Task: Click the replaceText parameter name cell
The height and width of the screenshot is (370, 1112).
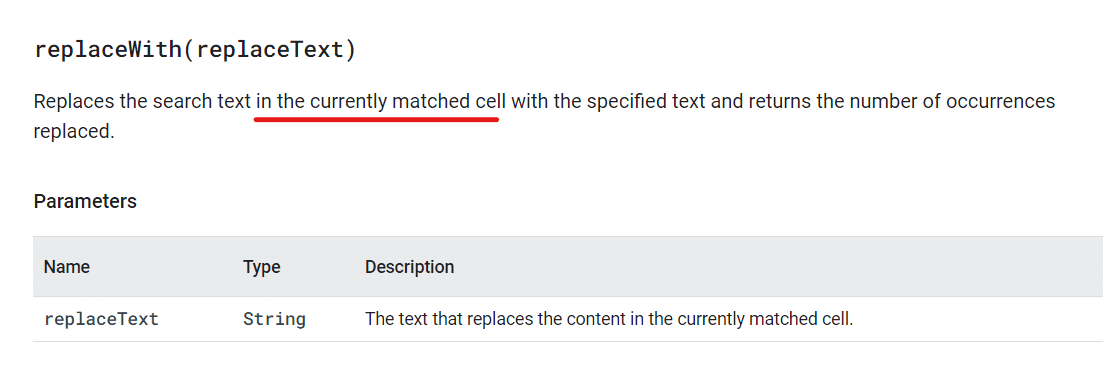Action: (101, 319)
